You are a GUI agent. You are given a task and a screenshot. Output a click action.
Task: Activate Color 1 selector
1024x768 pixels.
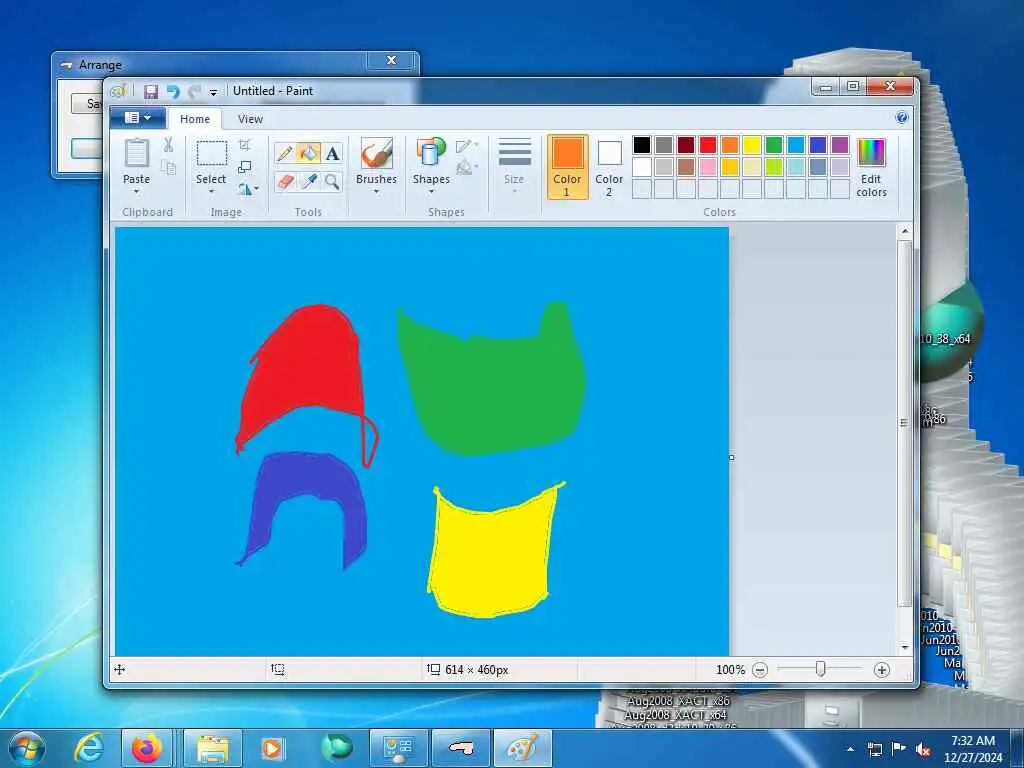coord(567,167)
